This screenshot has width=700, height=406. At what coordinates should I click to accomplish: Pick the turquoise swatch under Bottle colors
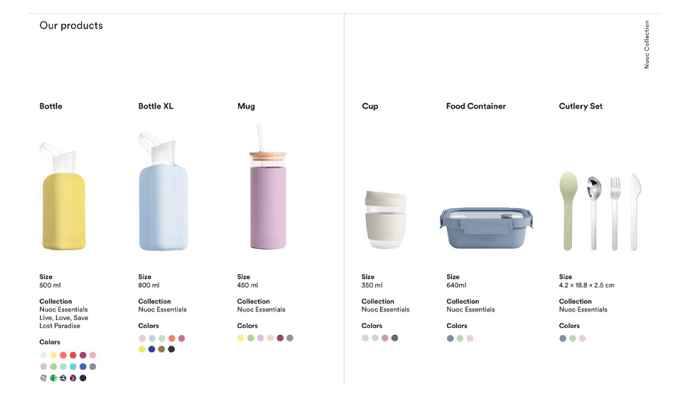pos(73,367)
